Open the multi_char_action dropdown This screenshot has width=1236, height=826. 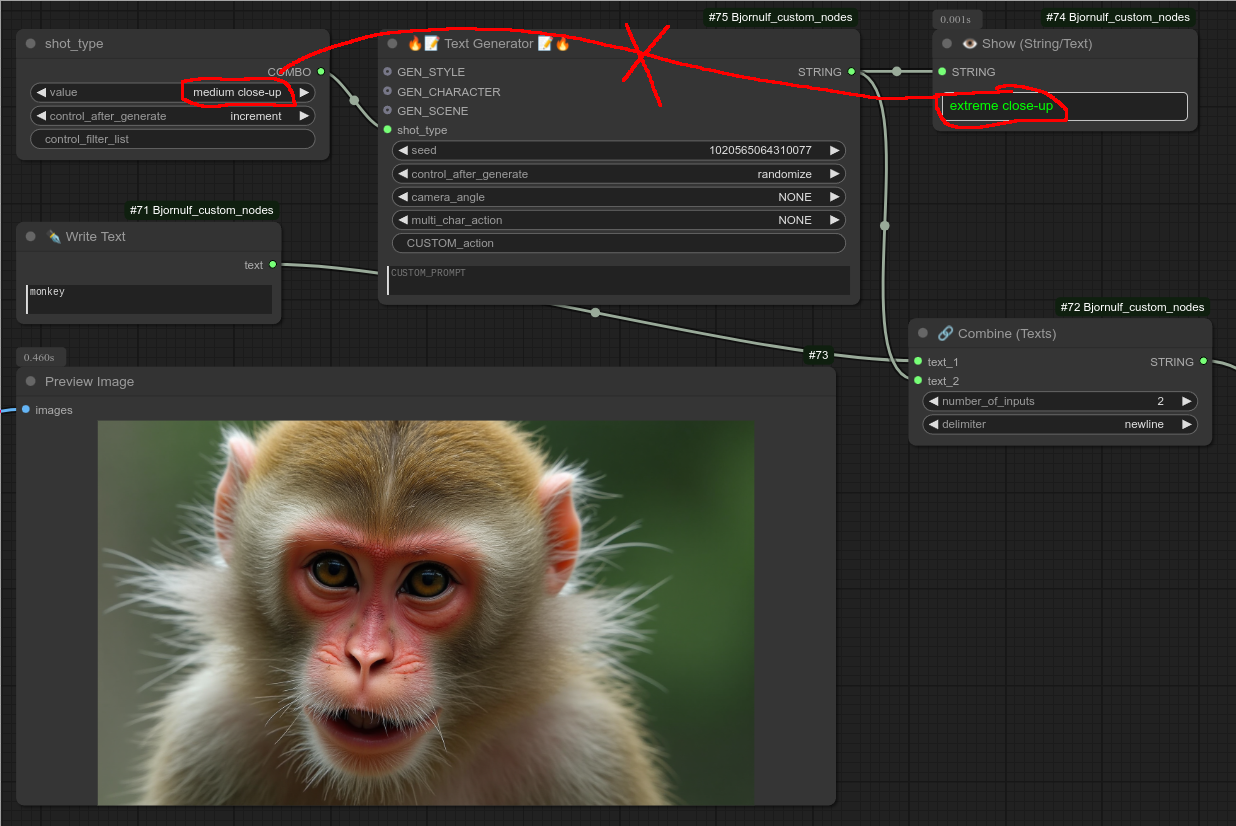click(619, 220)
